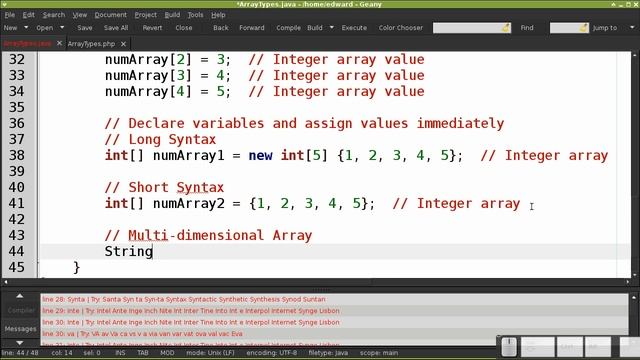Click 'numArray2' on line 41
This screenshot has width=640, height=360.
(x=189, y=203)
